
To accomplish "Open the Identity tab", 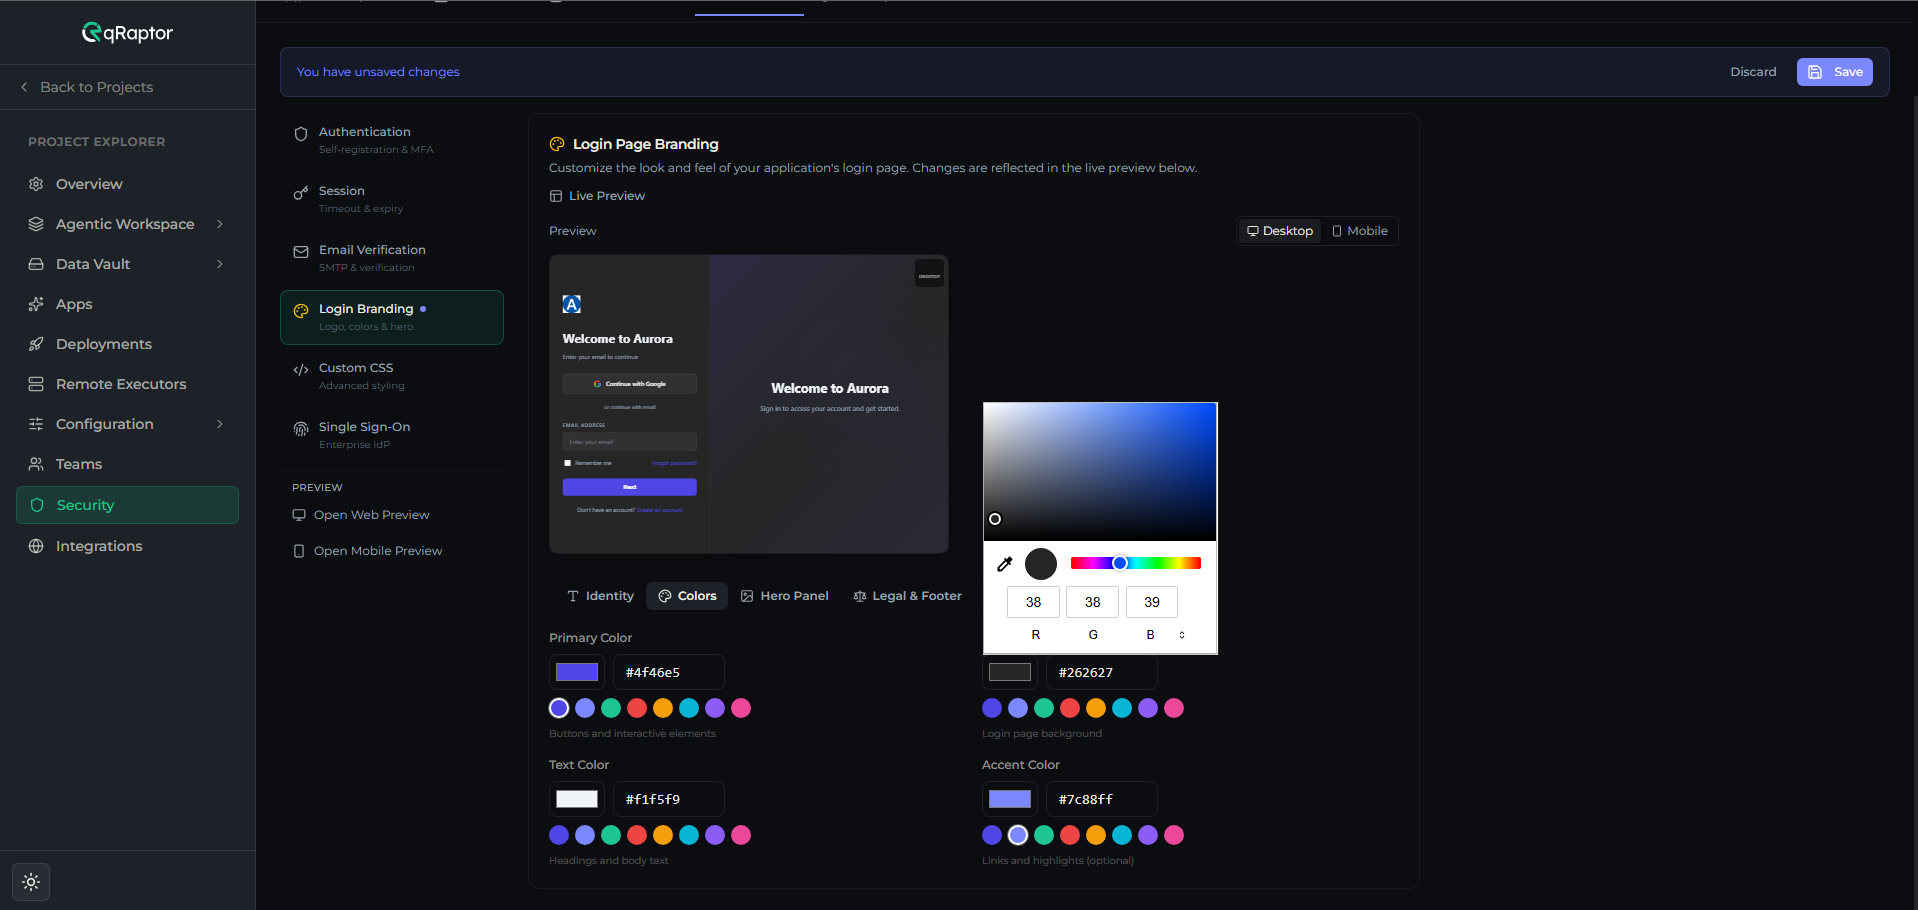I will pyautogui.click(x=600, y=596).
